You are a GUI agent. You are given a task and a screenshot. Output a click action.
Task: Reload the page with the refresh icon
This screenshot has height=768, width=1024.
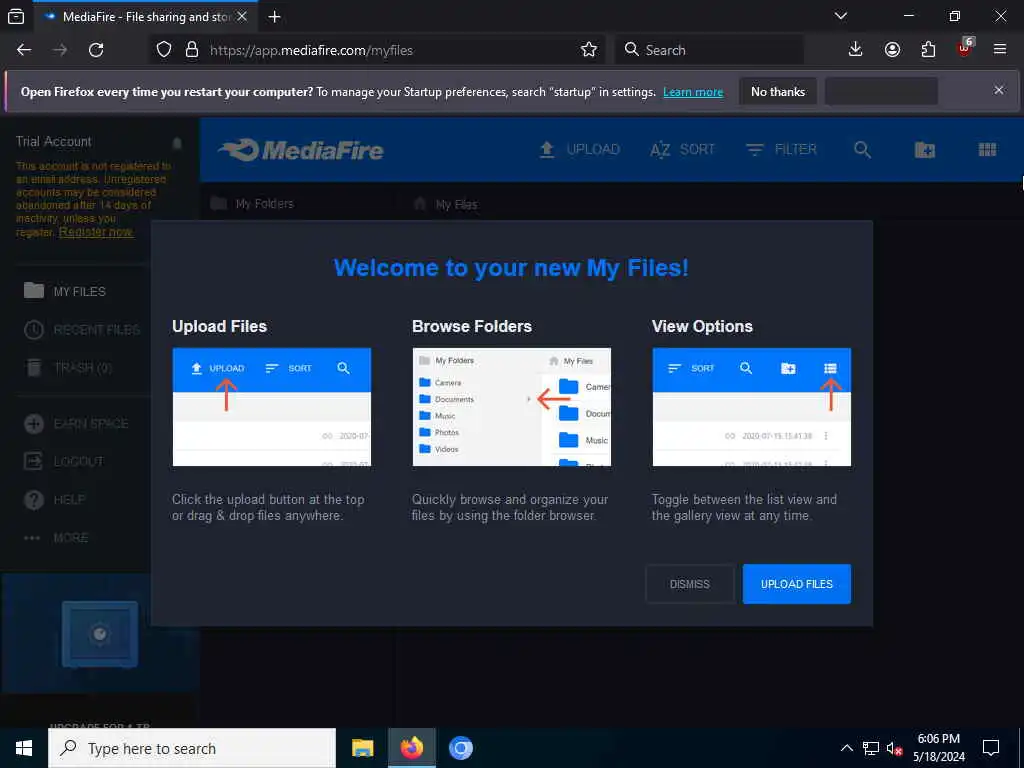point(96,50)
